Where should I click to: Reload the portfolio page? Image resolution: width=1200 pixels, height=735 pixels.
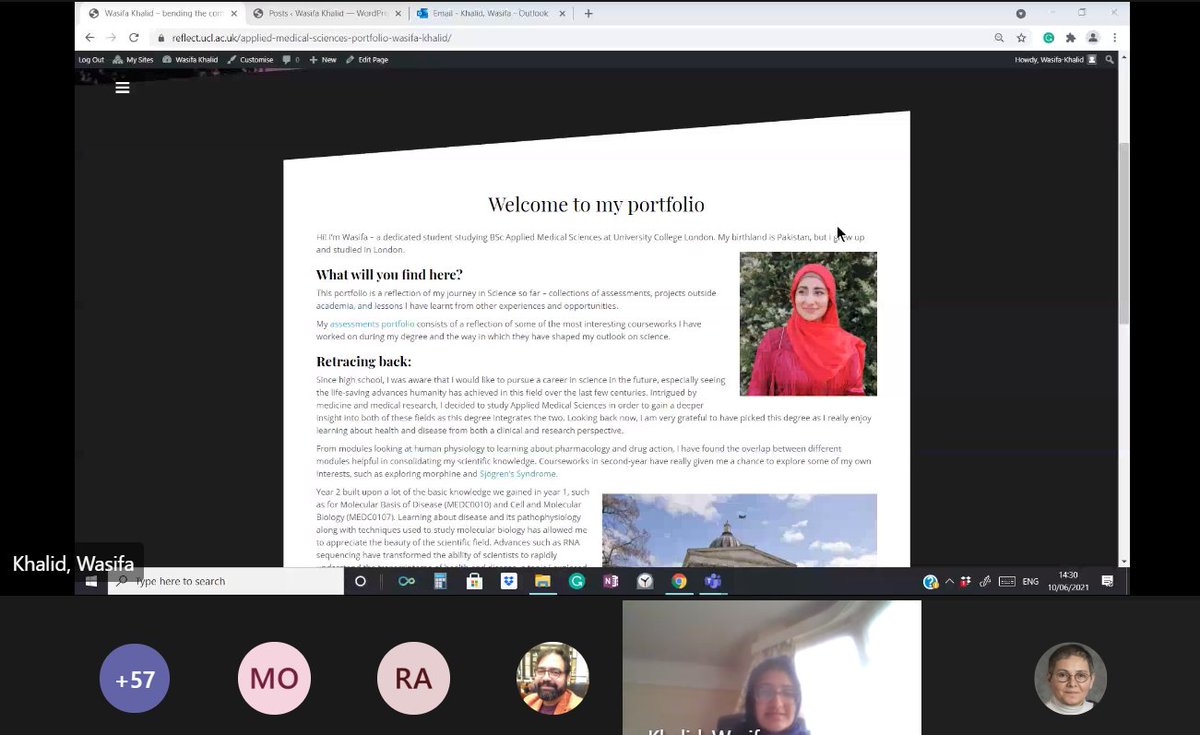pos(133,37)
